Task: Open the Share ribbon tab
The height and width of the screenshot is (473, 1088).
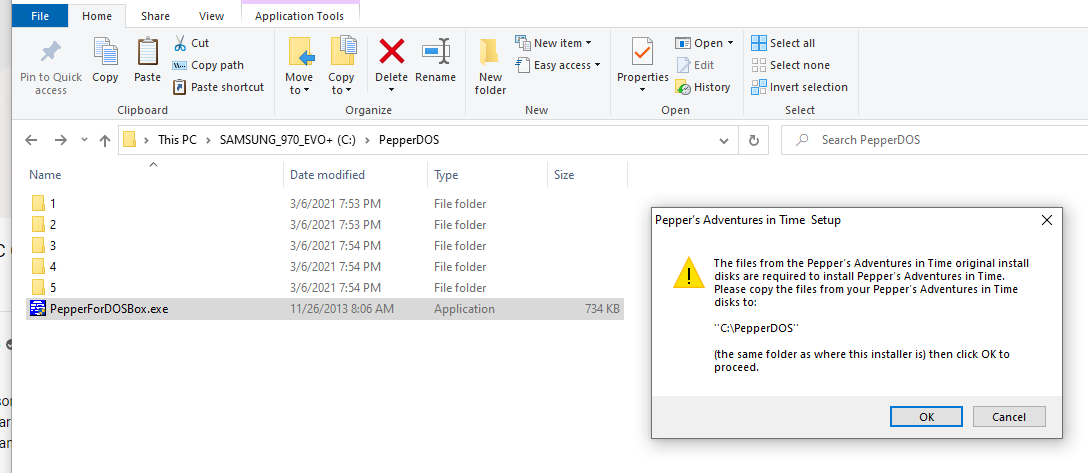Action: 156,16
